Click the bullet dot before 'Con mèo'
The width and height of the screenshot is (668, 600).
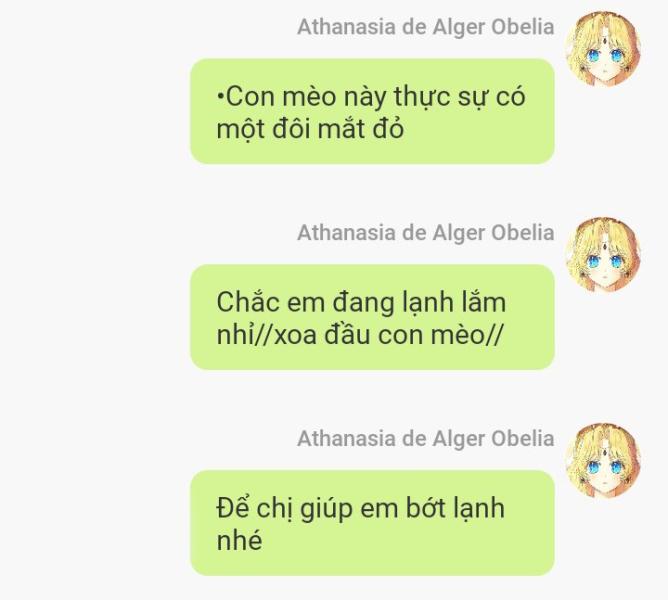coord(220,97)
